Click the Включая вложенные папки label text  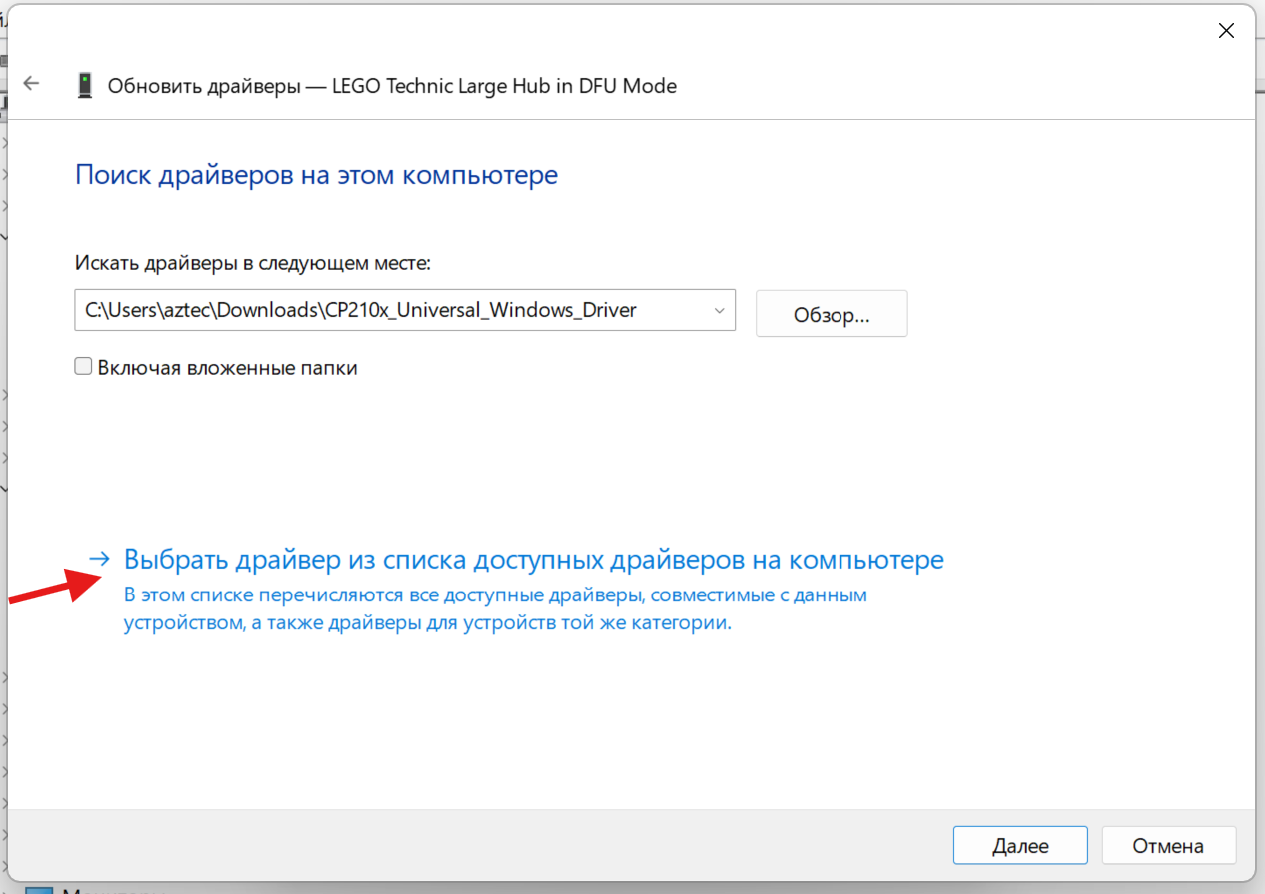click(x=227, y=368)
